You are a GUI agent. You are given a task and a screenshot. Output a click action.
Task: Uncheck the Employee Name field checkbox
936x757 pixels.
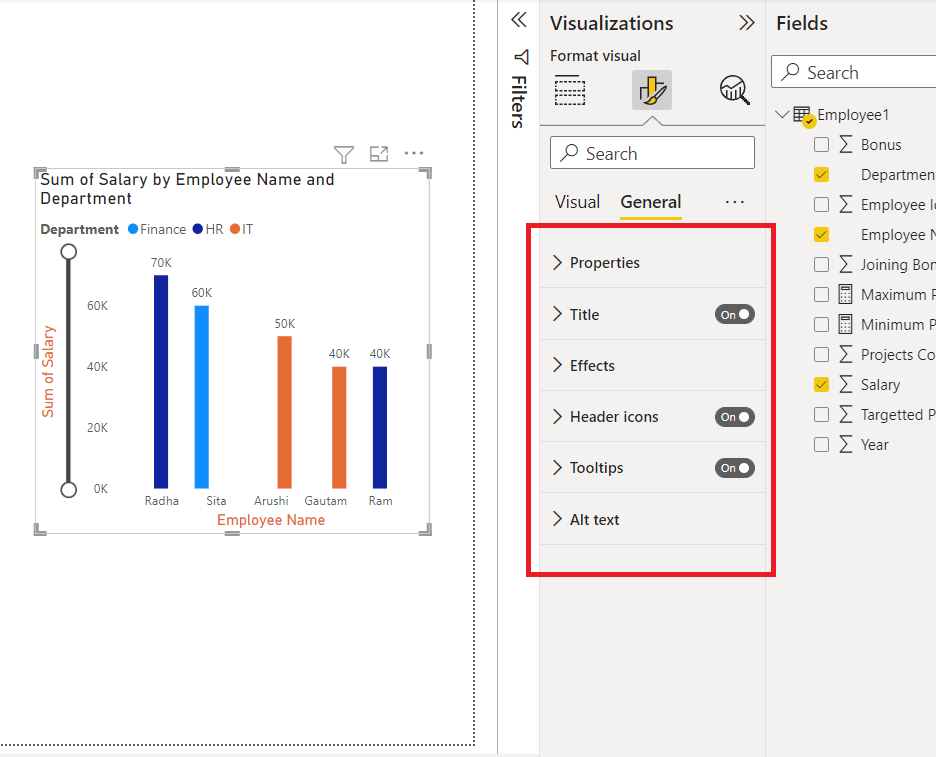click(821, 235)
